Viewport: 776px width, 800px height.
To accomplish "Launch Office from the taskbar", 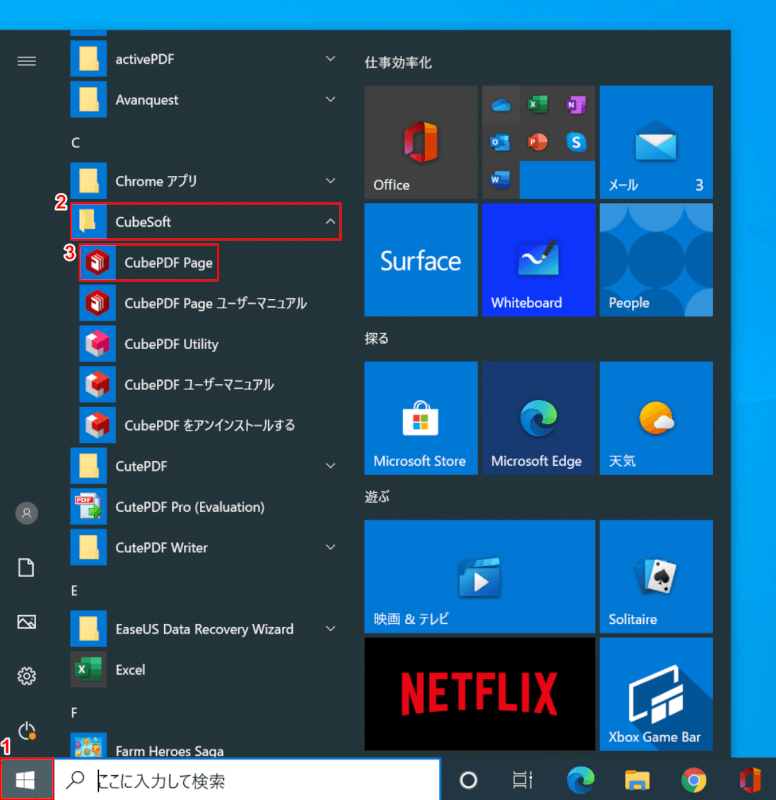I will tap(750, 780).
